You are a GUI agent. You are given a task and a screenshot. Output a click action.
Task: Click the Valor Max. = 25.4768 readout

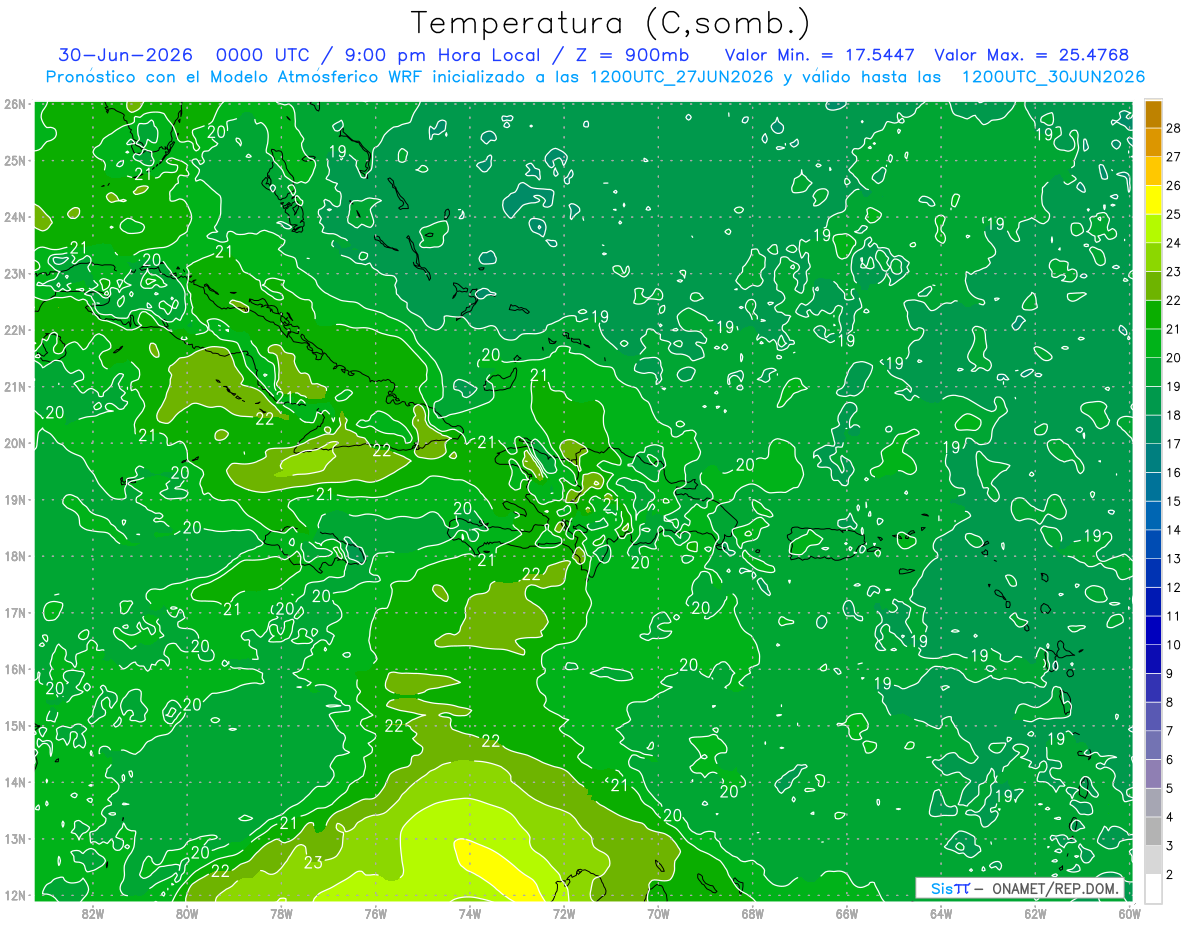point(1032,55)
